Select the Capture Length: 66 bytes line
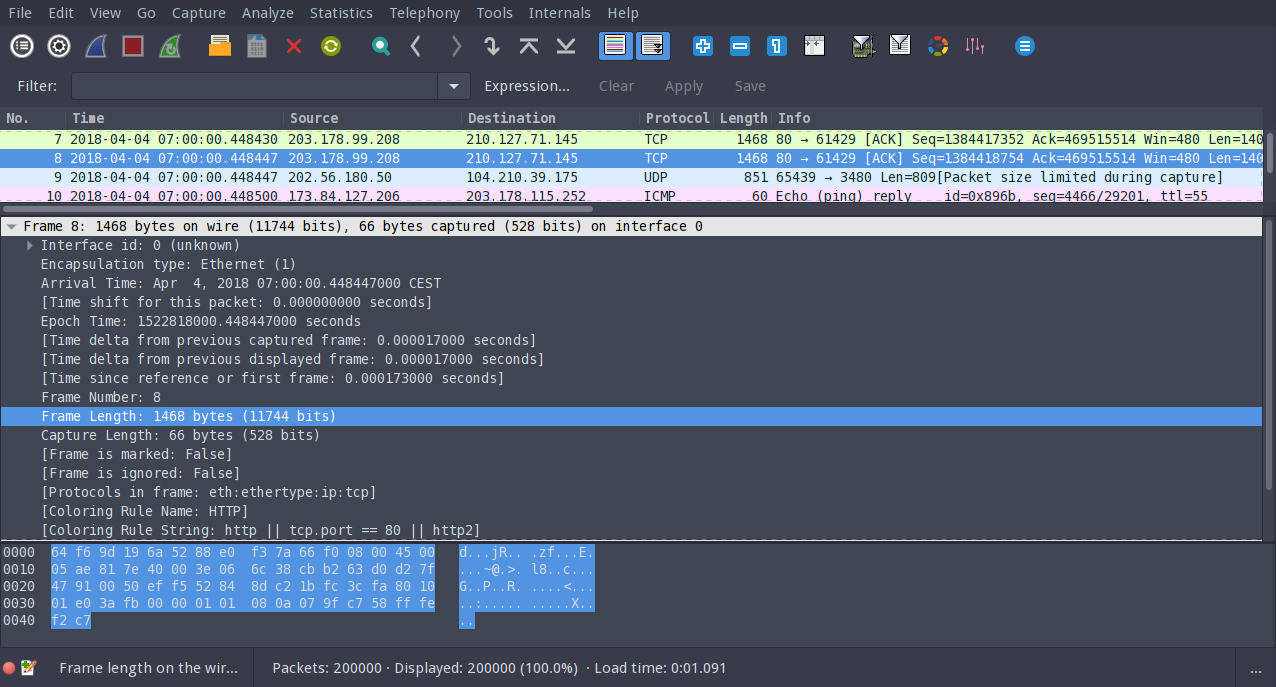Image resolution: width=1276 pixels, height=687 pixels. 631,435
